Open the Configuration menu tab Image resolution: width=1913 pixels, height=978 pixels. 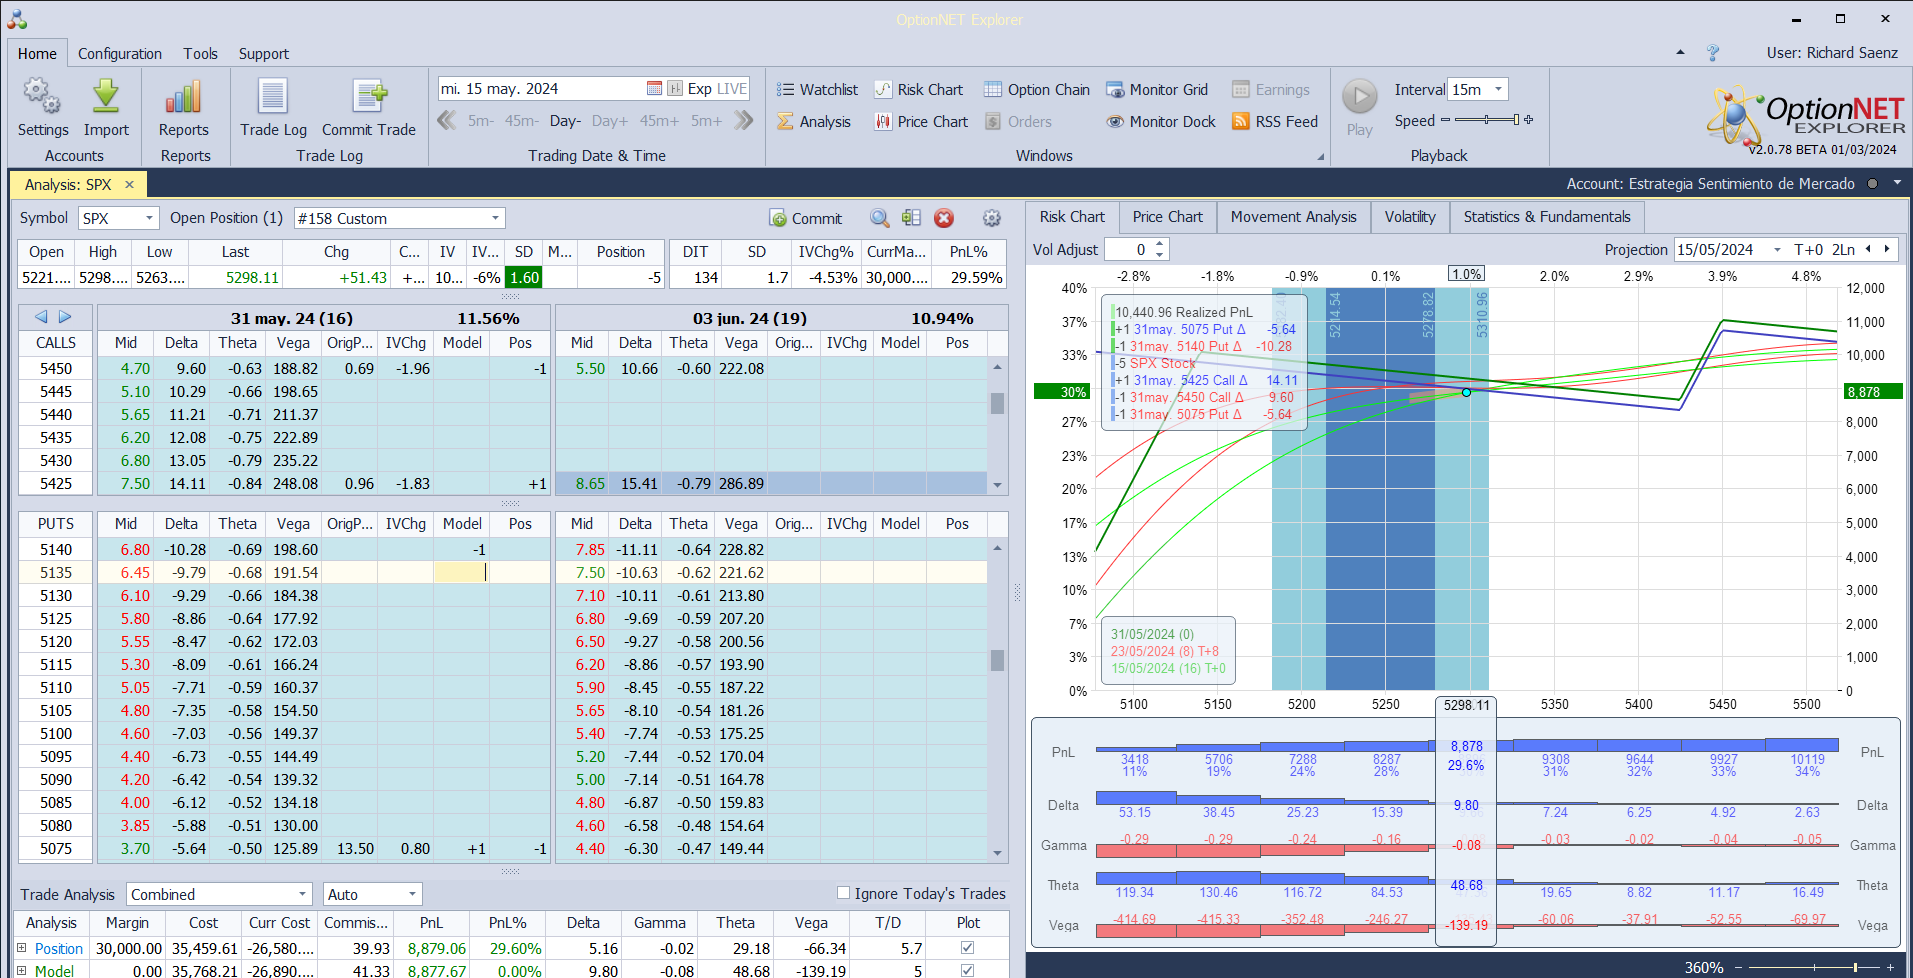pyautogui.click(x=120, y=54)
